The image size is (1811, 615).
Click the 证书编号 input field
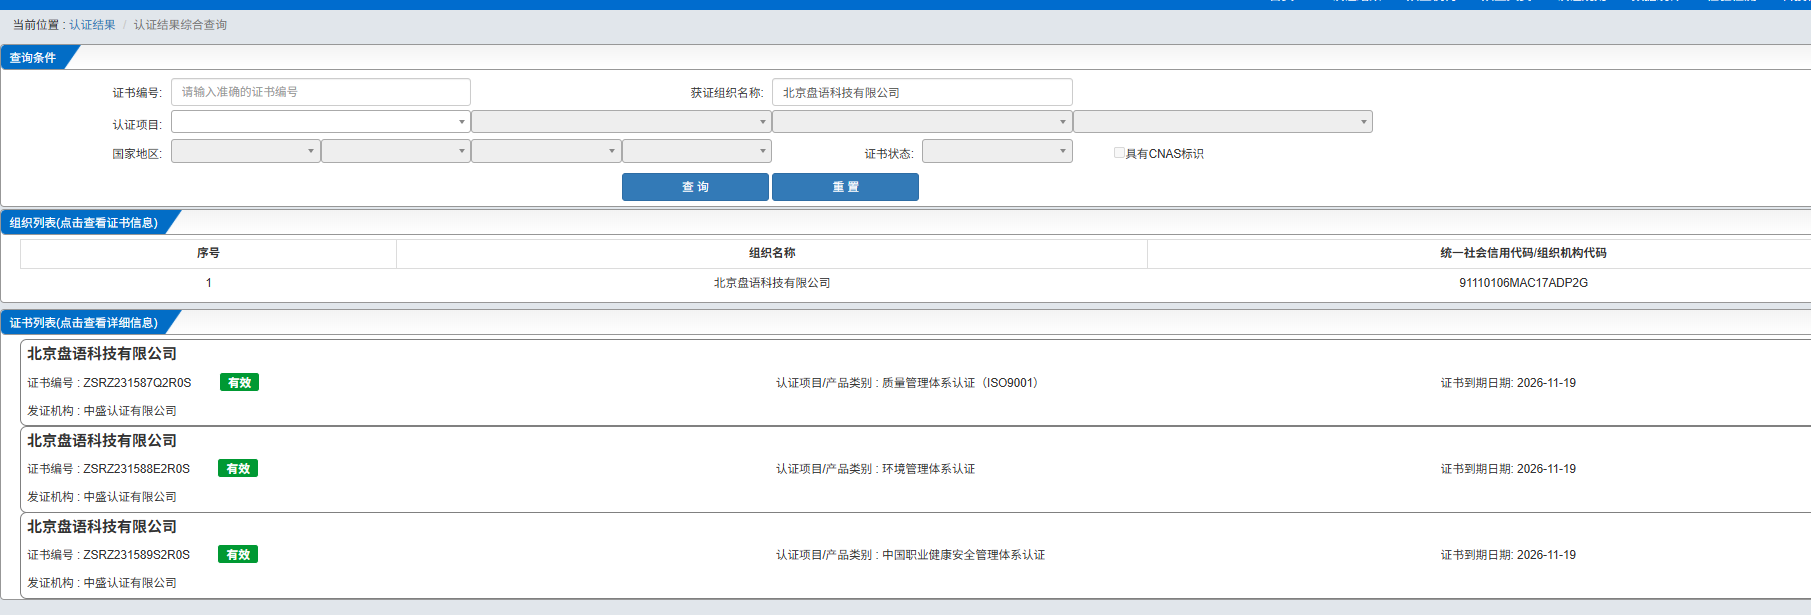(321, 92)
